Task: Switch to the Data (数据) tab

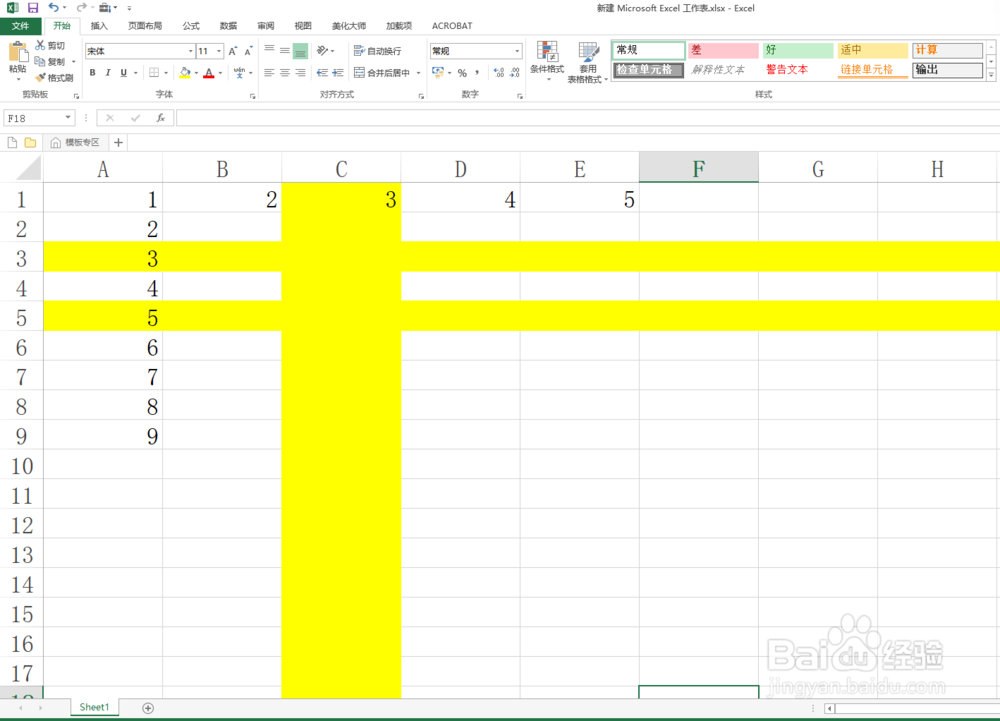Action: [x=228, y=26]
